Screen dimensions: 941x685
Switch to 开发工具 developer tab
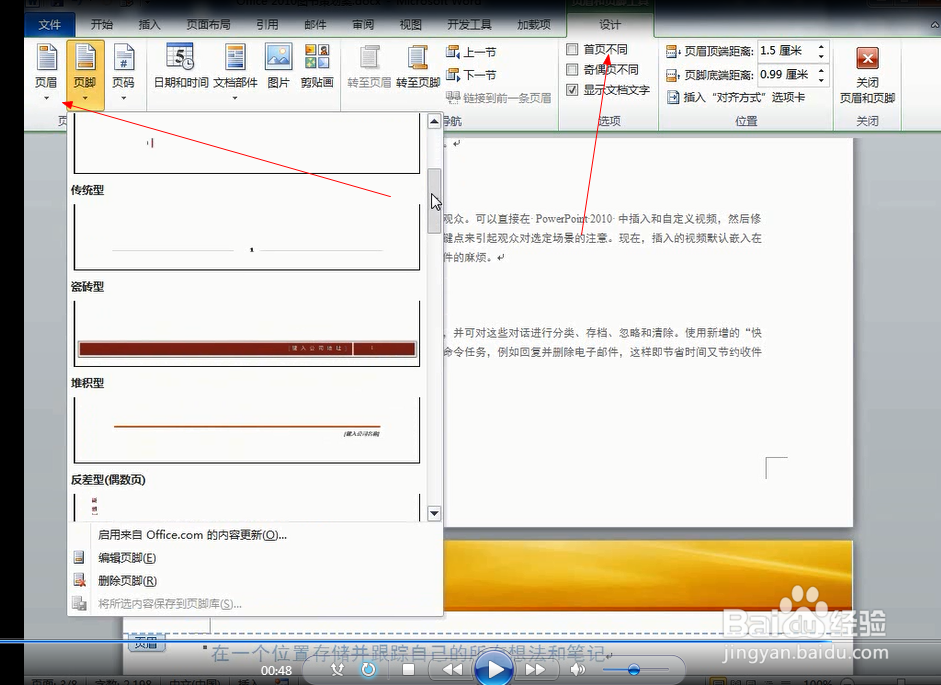(469, 25)
